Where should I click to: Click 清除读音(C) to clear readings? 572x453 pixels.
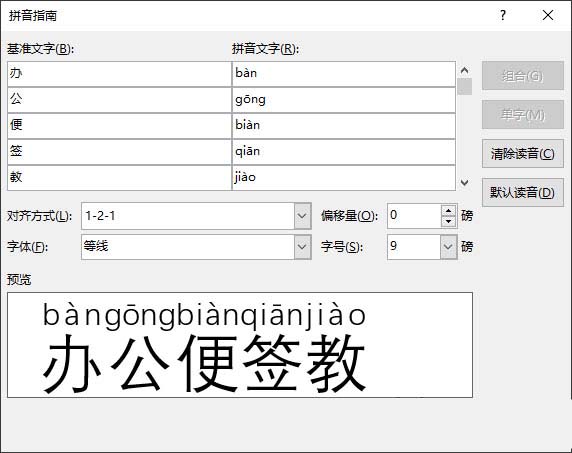point(523,154)
